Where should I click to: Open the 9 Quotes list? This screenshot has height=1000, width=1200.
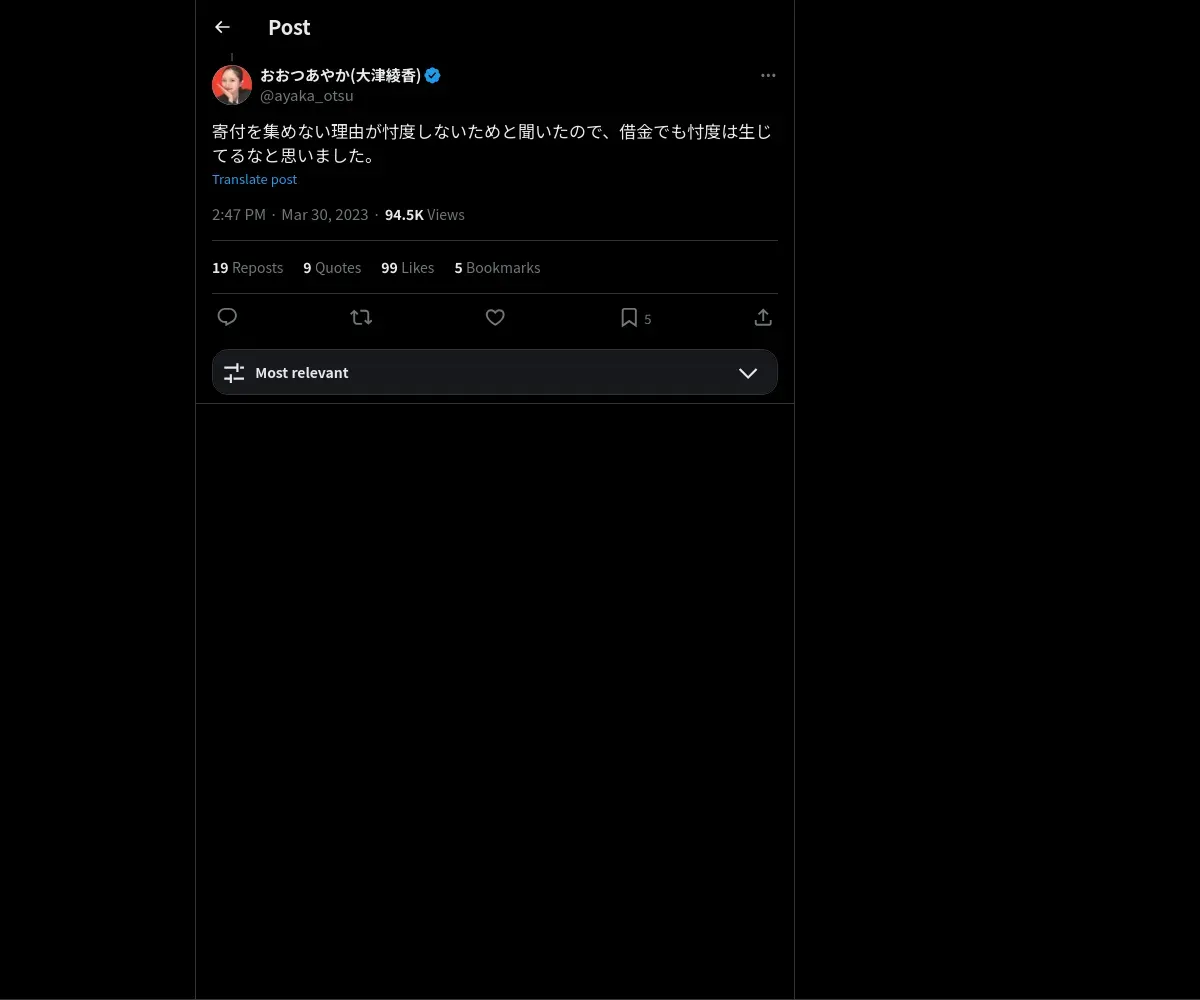[x=332, y=268]
